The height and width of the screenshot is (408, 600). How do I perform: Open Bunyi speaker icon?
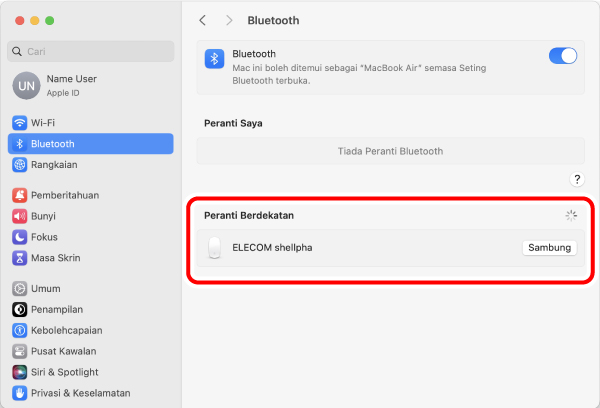(x=20, y=216)
